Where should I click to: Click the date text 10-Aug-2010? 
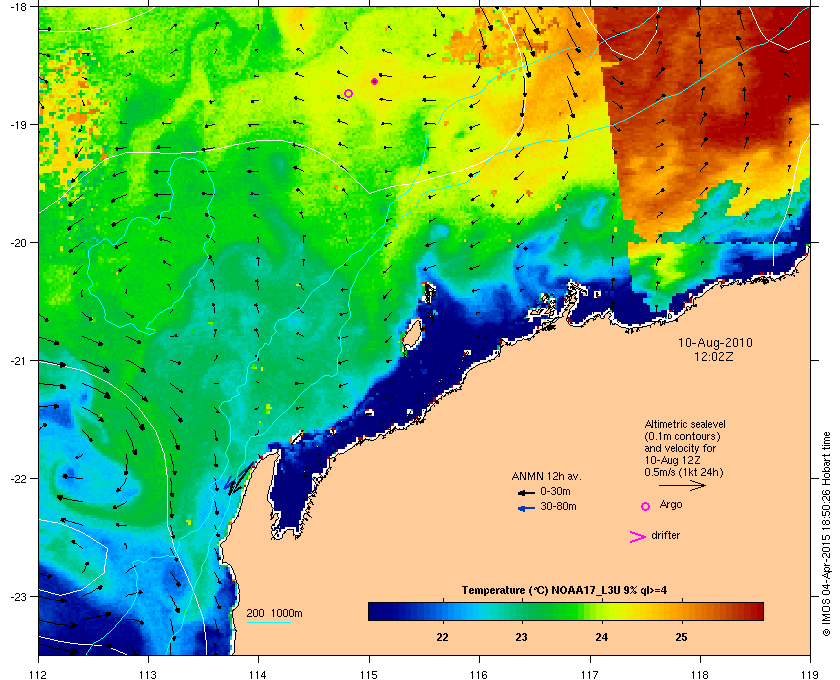715,342
